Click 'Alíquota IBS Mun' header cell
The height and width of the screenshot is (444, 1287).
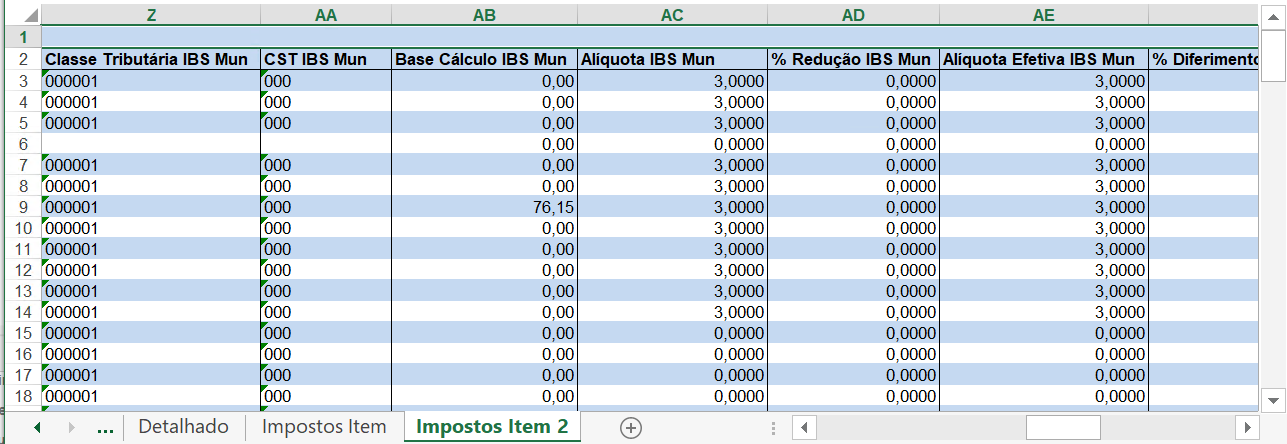click(x=672, y=59)
